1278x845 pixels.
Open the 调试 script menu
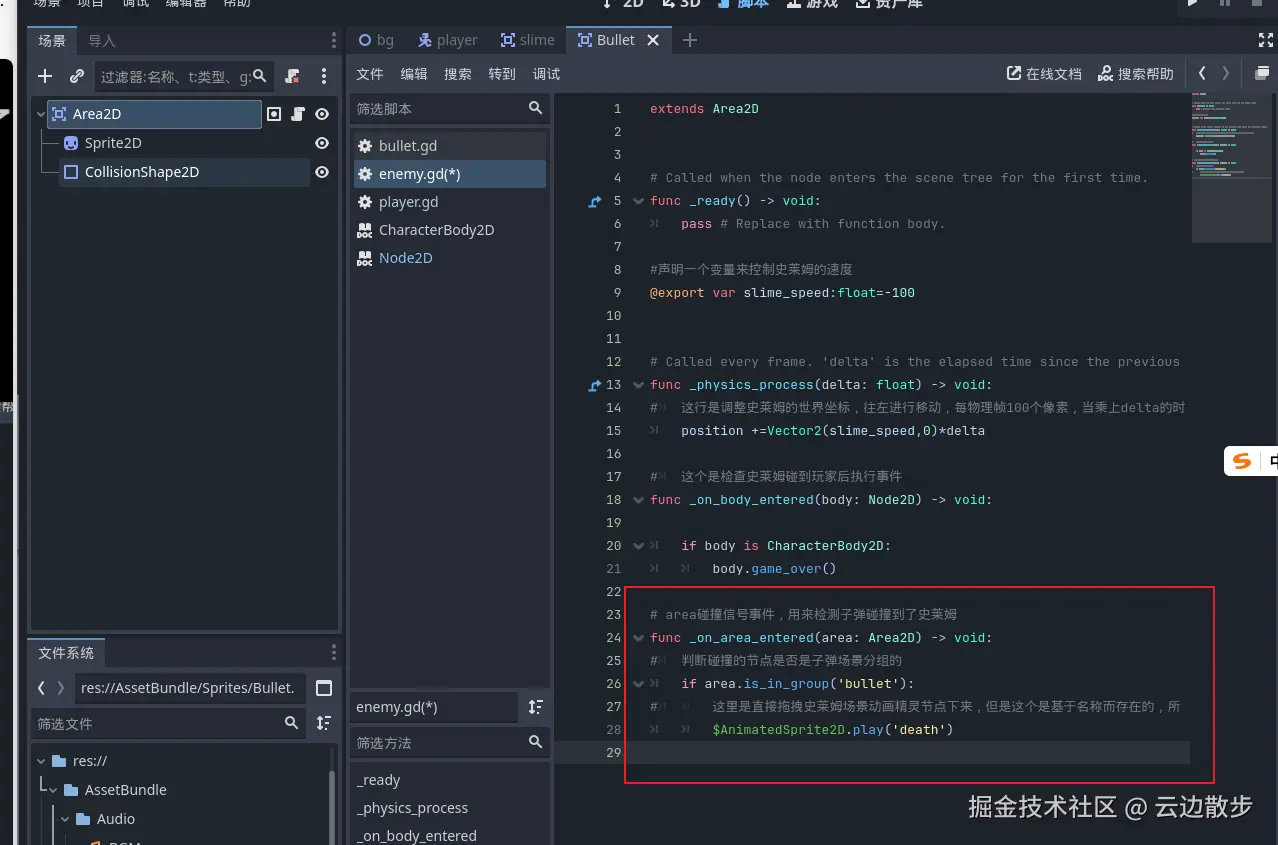tap(547, 74)
